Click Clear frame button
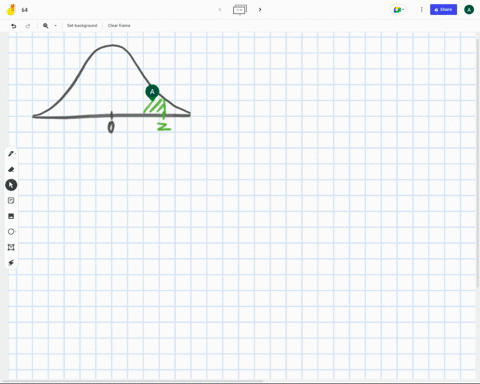Screen dimensions: 480x384 click(x=119, y=26)
